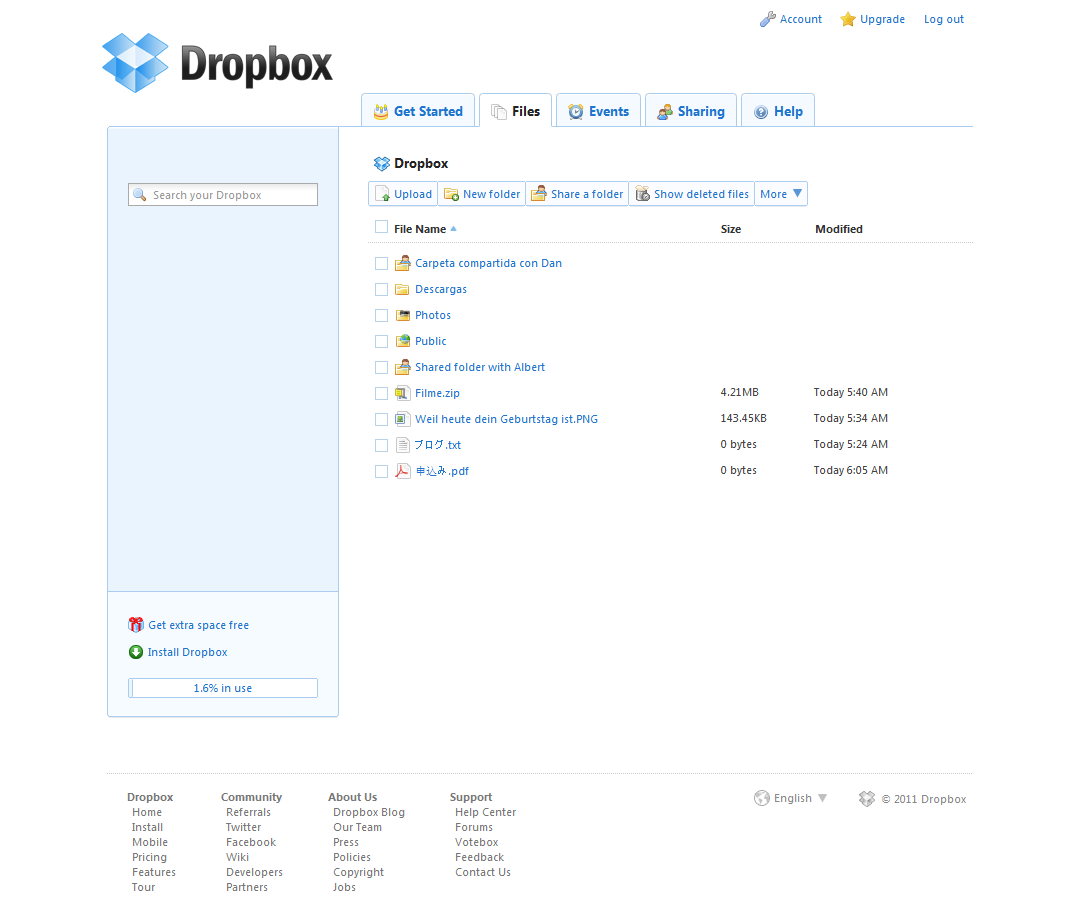The height and width of the screenshot is (920, 1080).
Task: Click the 1.6% in use storage bar
Action: (223, 688)
